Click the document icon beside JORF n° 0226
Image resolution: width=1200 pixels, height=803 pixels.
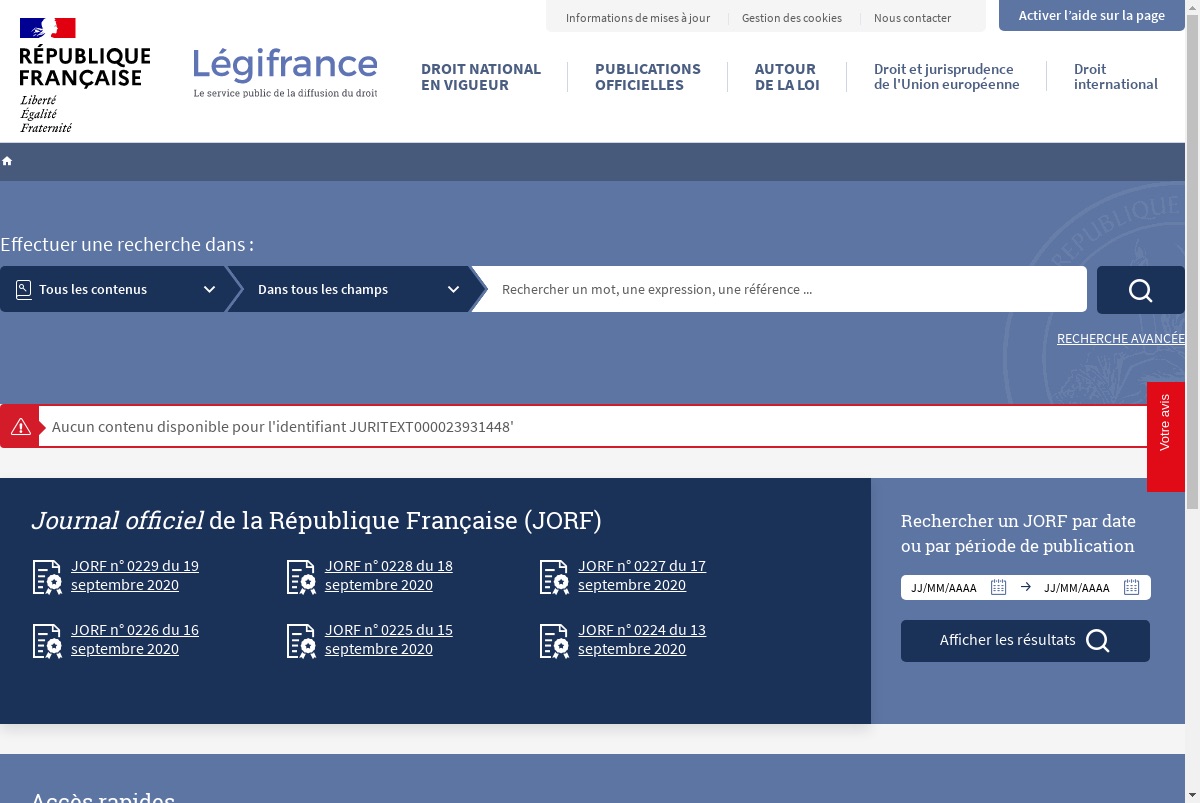coord(47,641)
